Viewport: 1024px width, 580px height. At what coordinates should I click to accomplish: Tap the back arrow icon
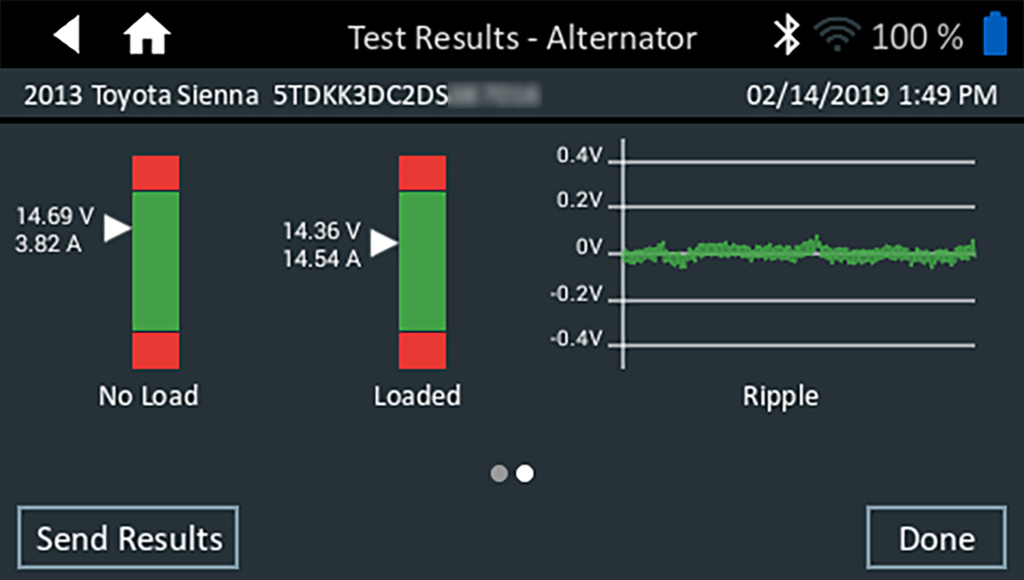(67, 37)
